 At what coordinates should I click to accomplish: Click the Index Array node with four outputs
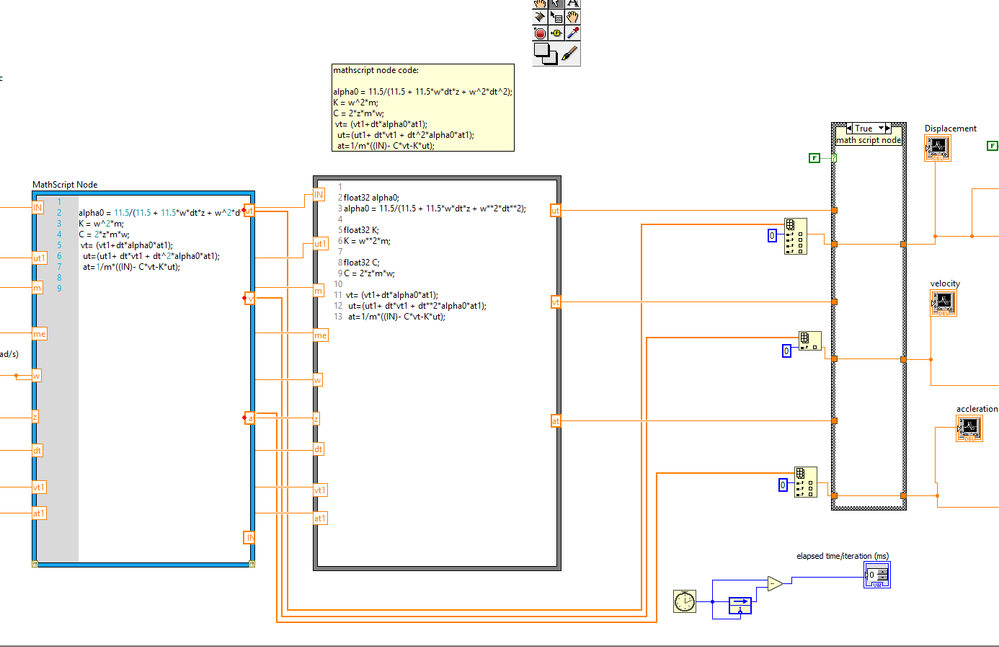click(x=795, y=236)
